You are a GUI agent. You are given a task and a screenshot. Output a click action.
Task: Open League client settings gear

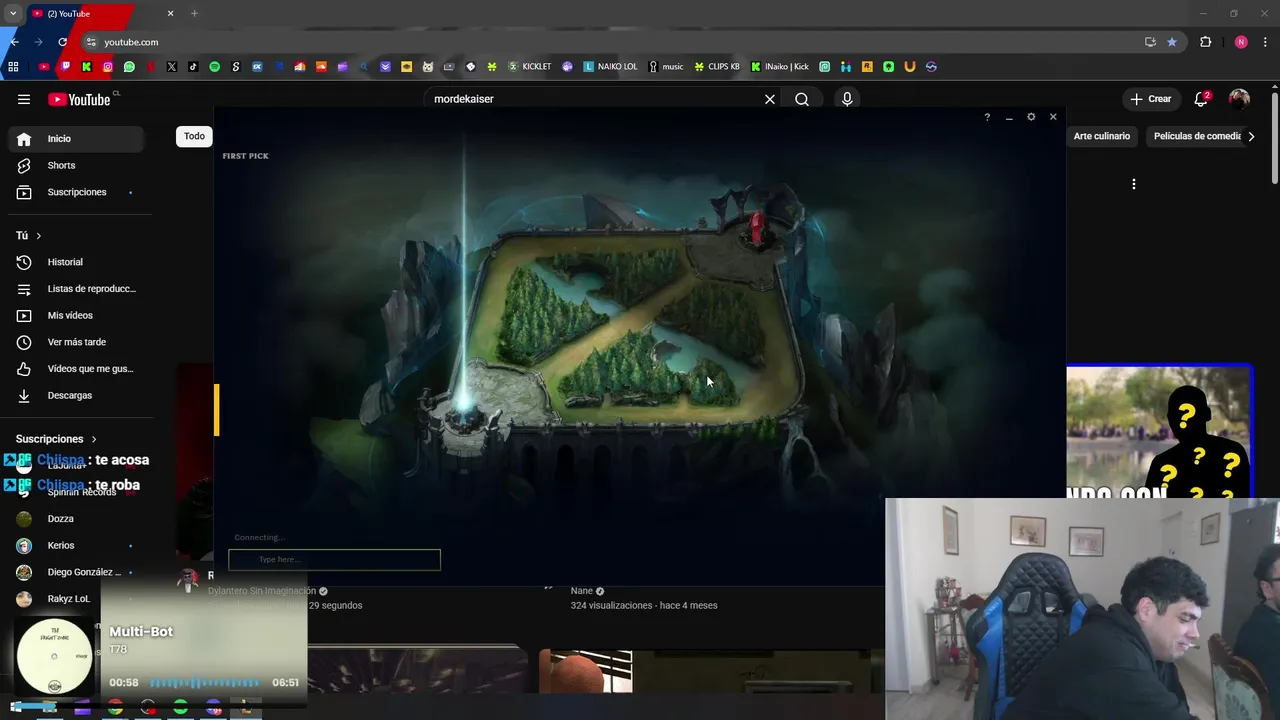pos(1031,117)
